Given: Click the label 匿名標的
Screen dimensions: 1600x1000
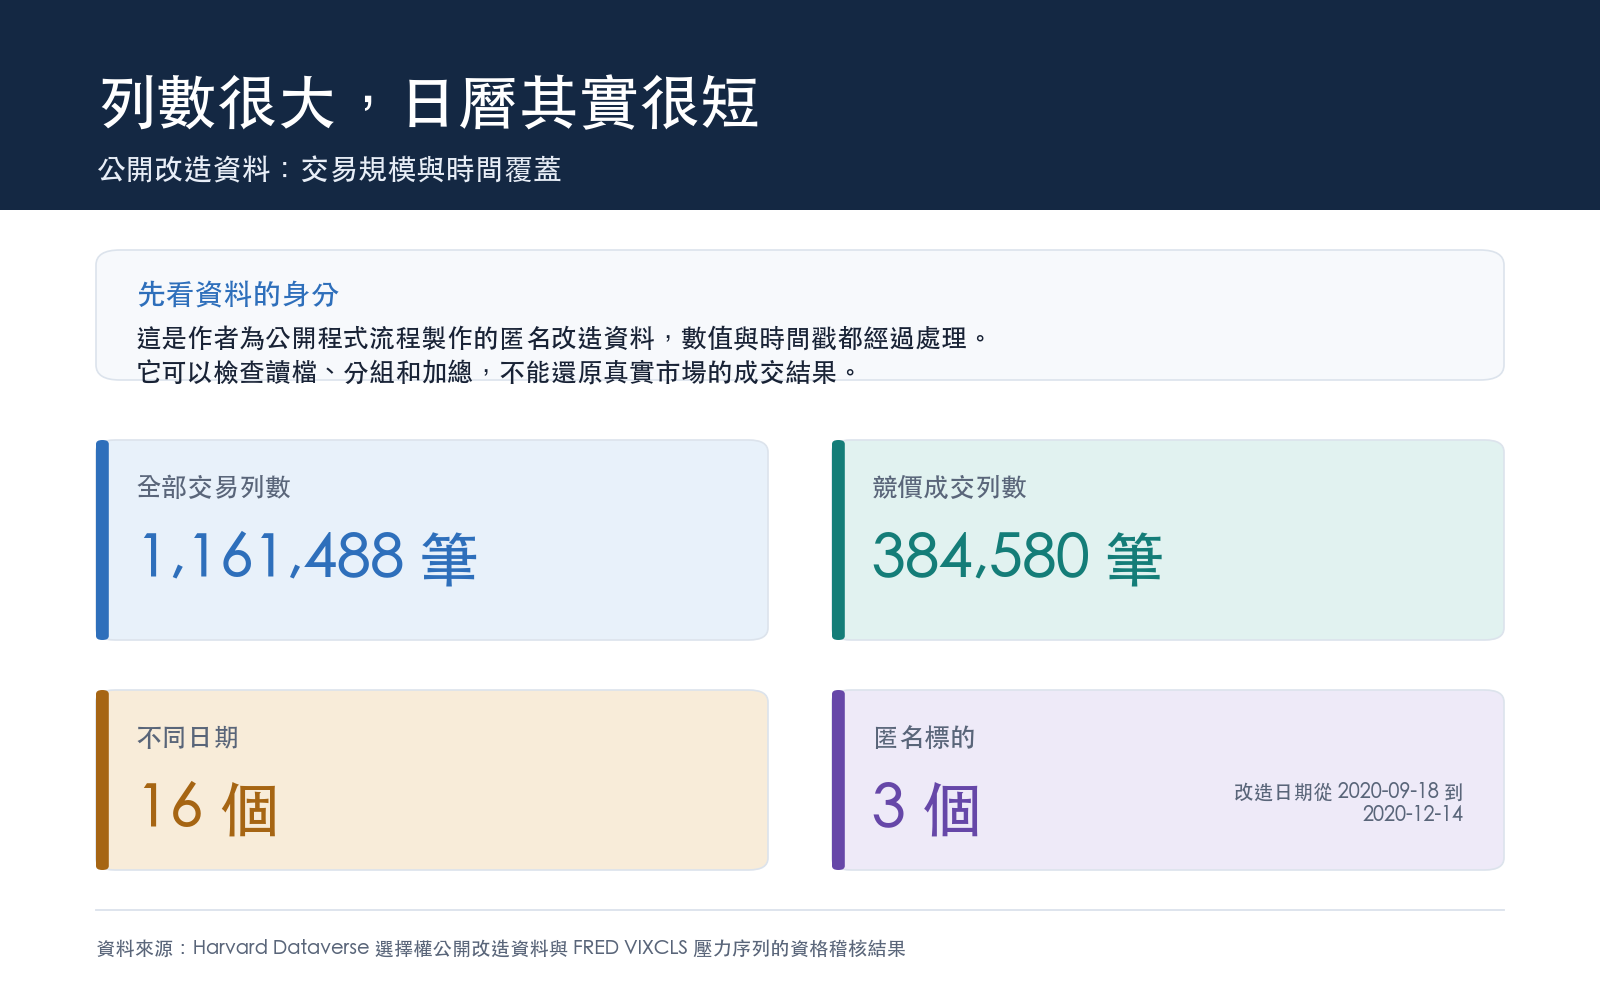Looking at the screenshot, I should (924, 737).
